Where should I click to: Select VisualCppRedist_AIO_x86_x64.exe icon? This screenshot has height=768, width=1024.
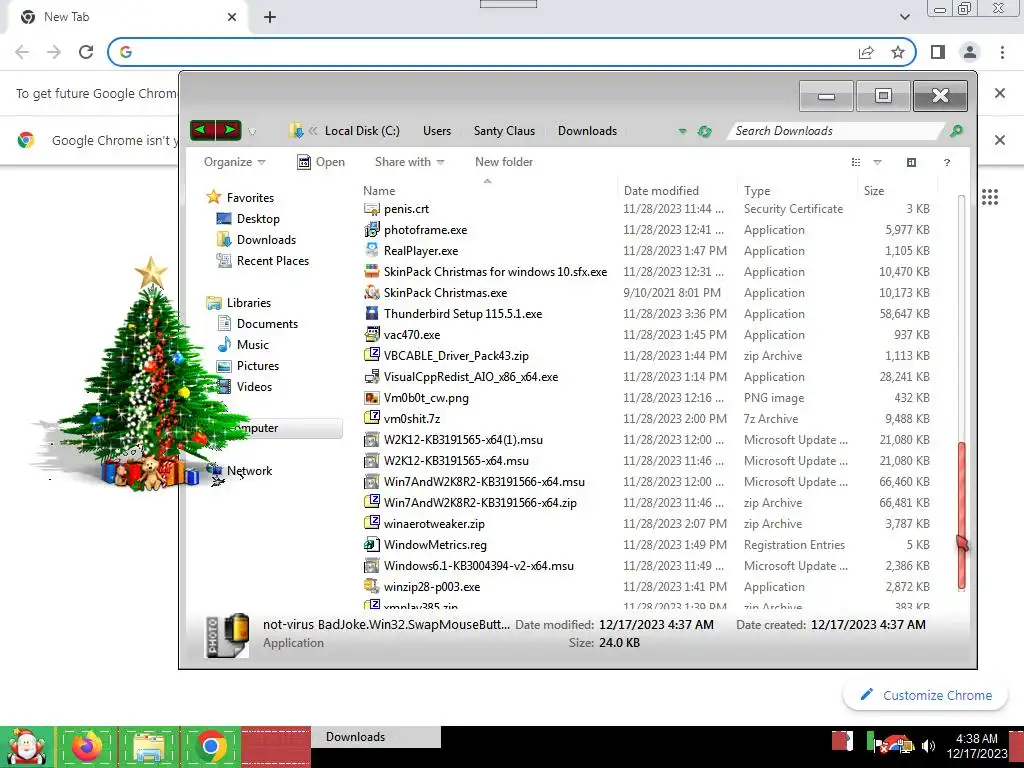372,376
